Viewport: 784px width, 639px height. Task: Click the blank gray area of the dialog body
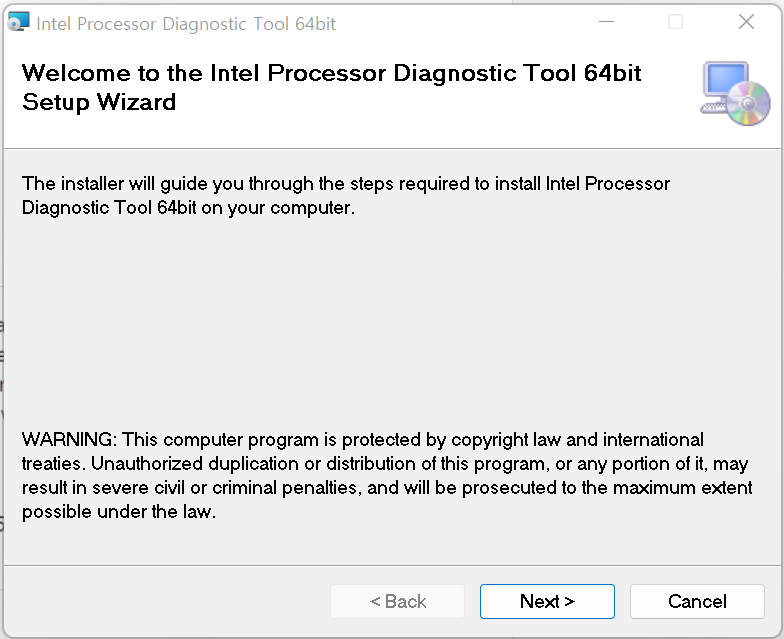[390, 320]
